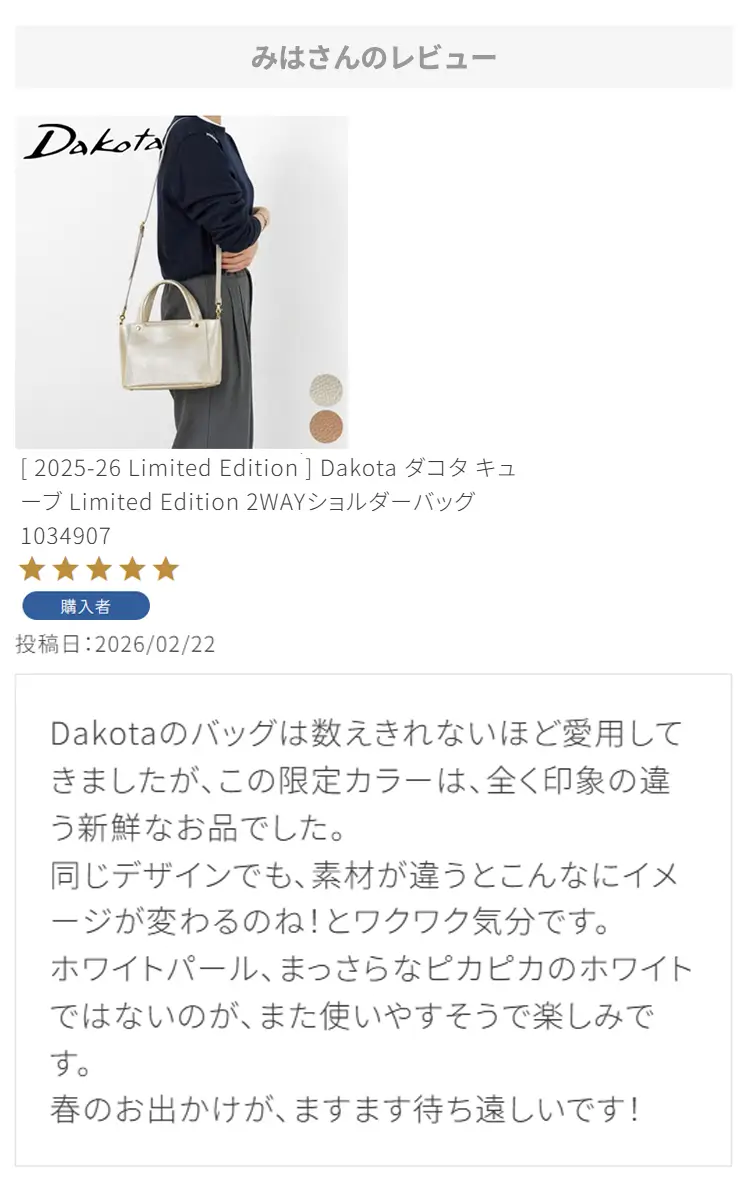The image size is (750, 1193).
Task: Click the fifth gold rating star
Action: coord(166,568)
